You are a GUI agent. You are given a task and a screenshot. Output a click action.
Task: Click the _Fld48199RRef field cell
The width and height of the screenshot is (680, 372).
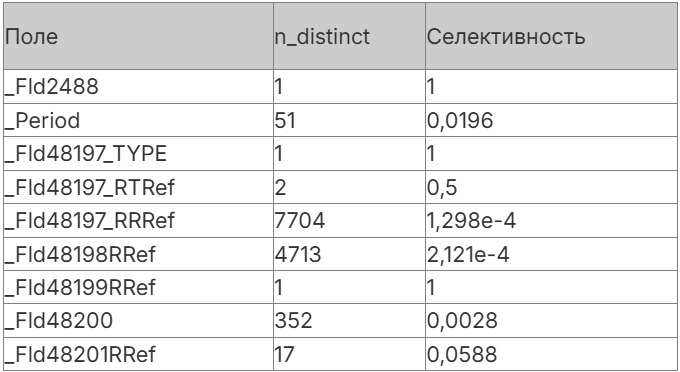pyautogui.click(x=138, y=287)
